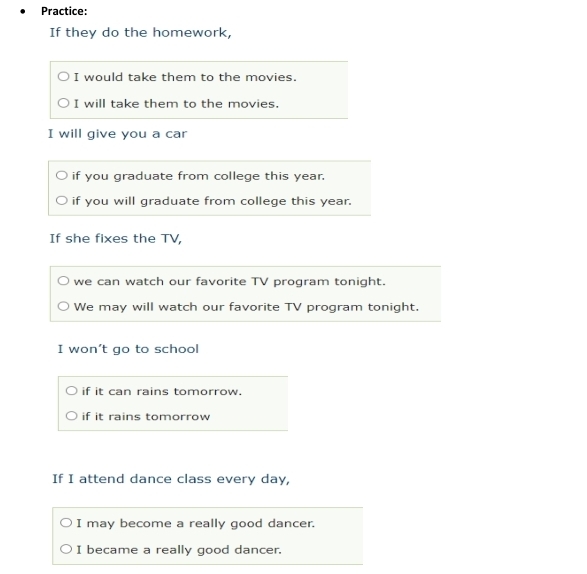
Task: Click the prompt 'If I attend dance class every day,'
Action: 171,479
